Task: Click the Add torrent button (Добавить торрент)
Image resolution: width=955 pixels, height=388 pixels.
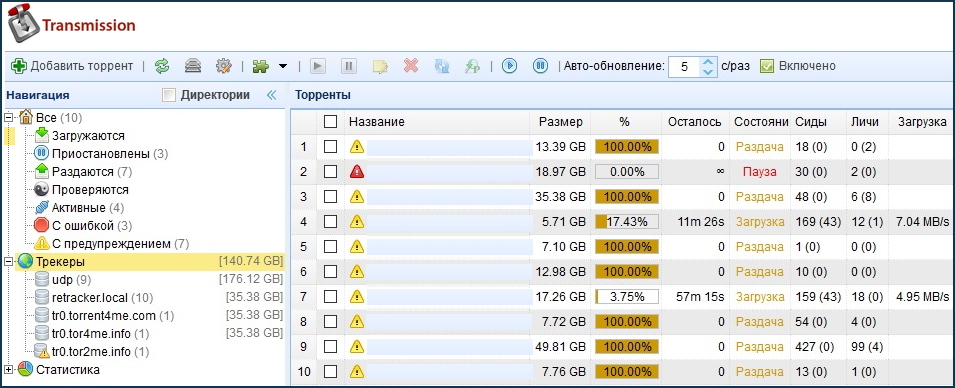Action: coord(72,66)
